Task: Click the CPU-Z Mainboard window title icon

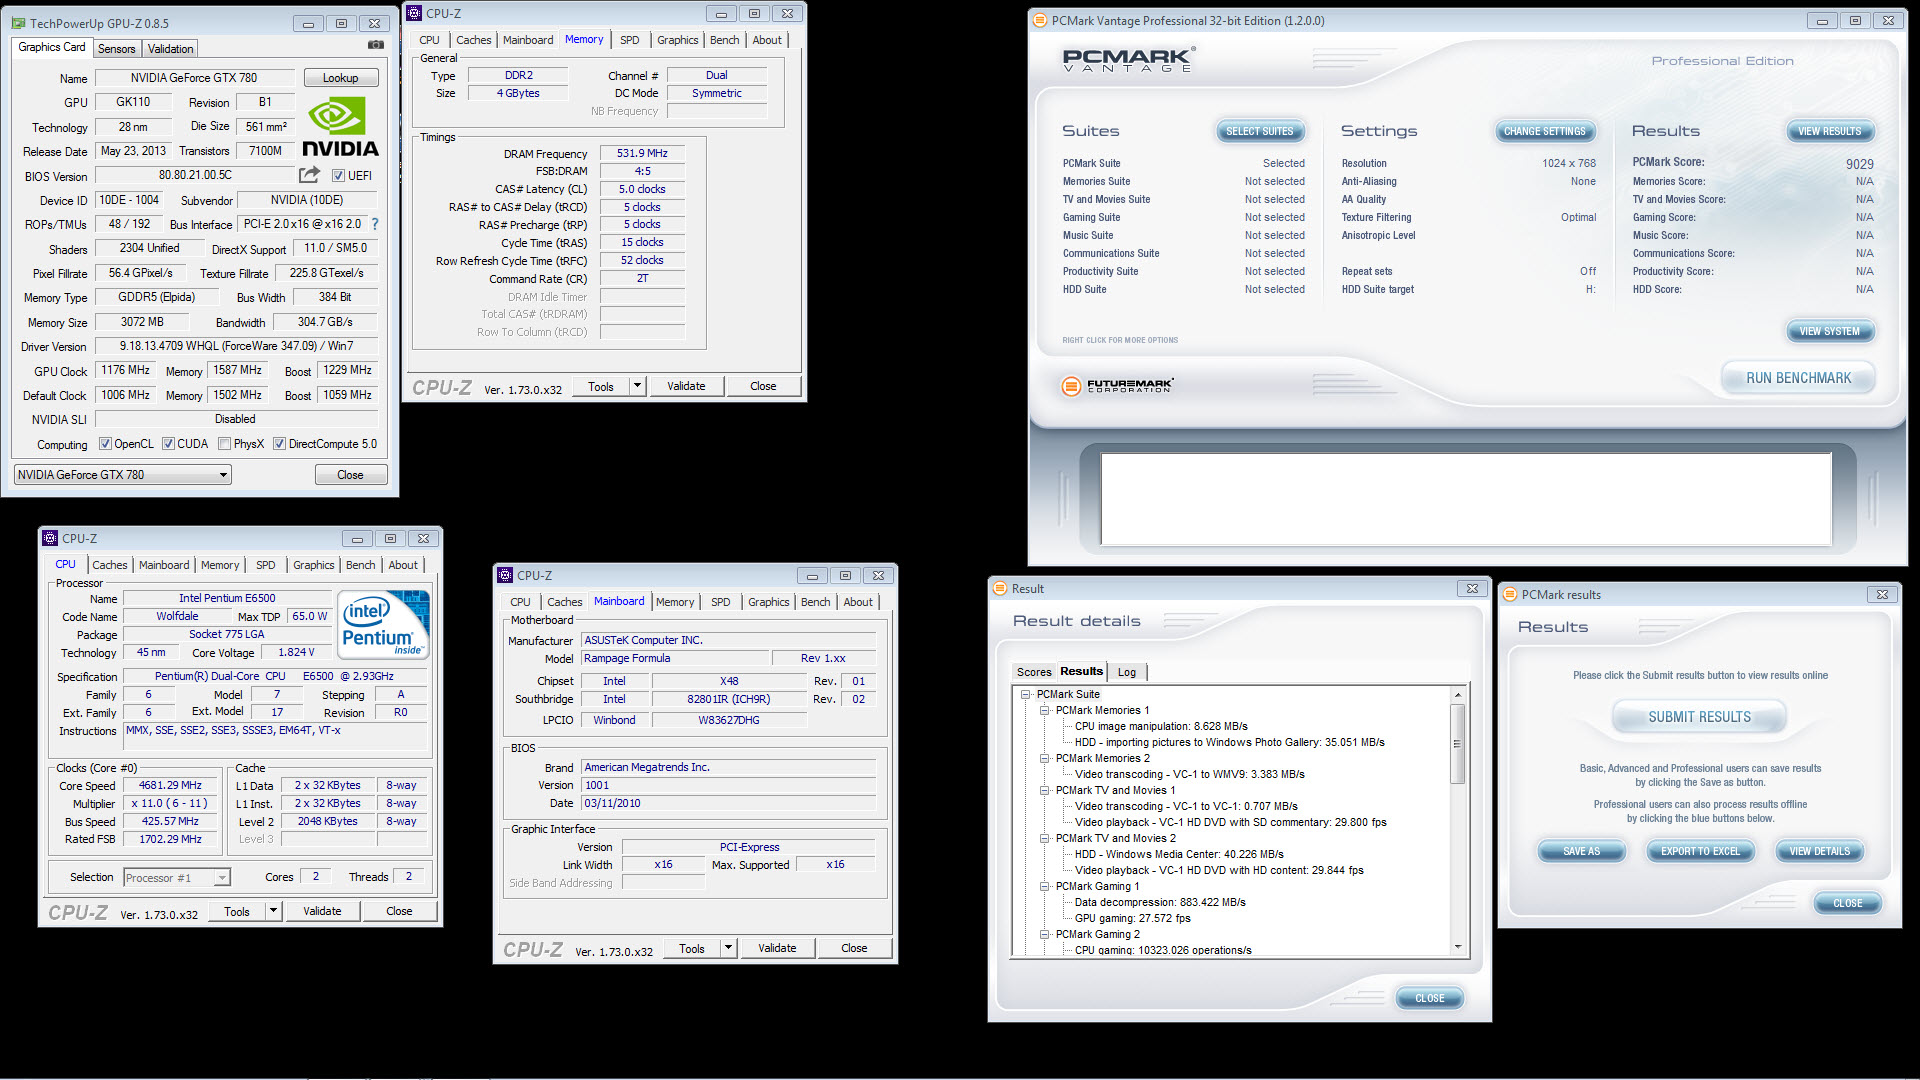Action: [x=505, y=575]
